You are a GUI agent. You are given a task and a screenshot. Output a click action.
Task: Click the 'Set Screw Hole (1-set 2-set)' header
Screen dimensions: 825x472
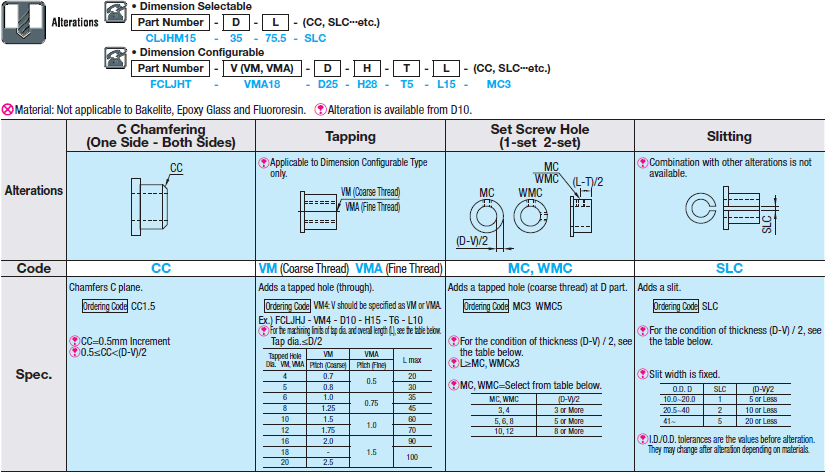[x=540, y=136]
